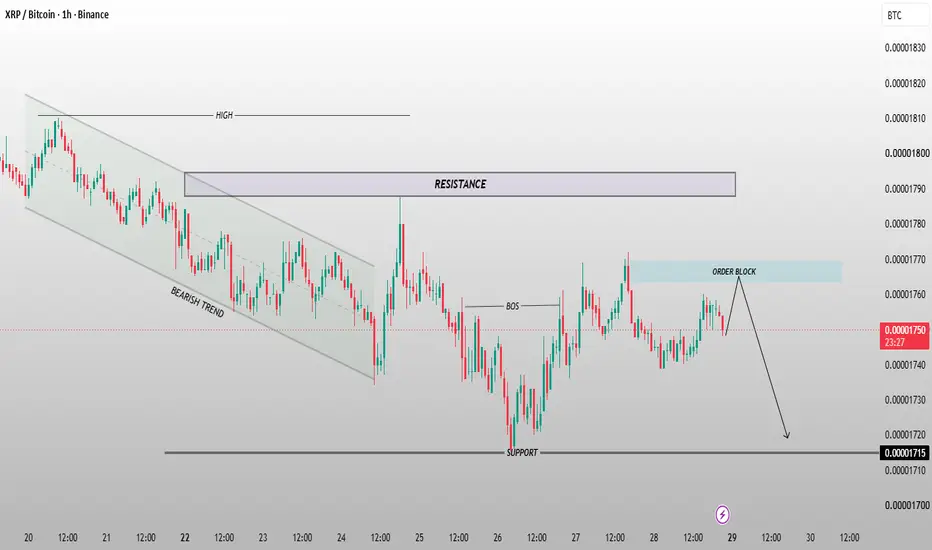The width and height of the screenshot is (932, 550).
Task: Click bold date 22 on the time axis
Action: [x=185, y=538]
